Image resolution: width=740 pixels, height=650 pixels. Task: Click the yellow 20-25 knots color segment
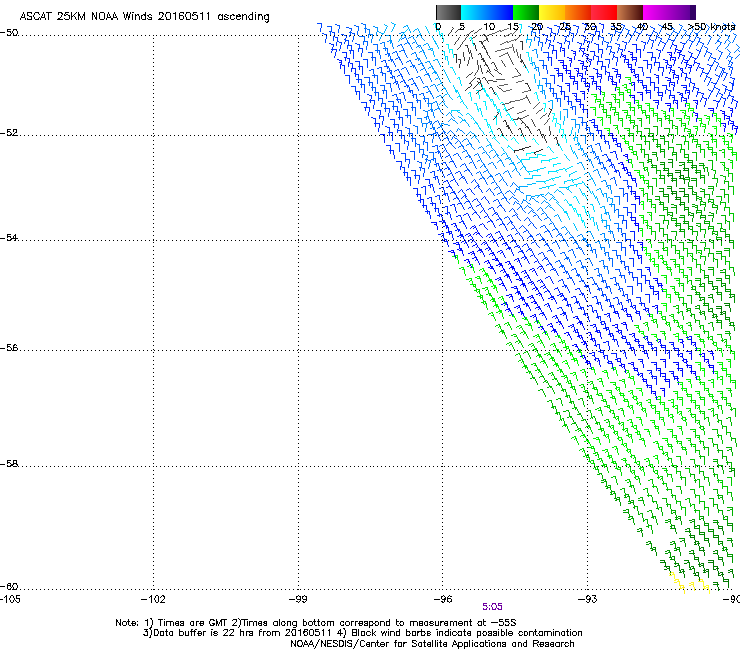tap(552, 12)
